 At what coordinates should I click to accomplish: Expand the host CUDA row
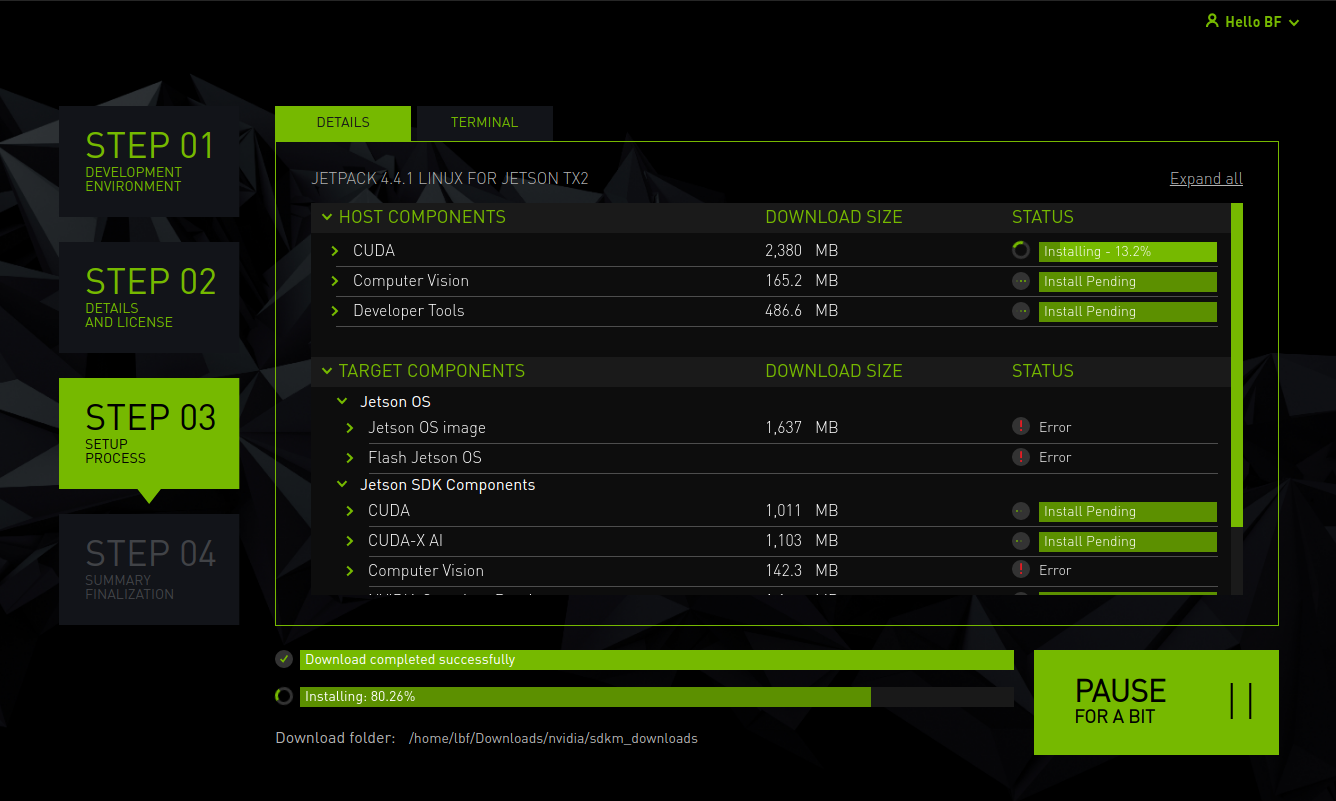coord(335,251)
